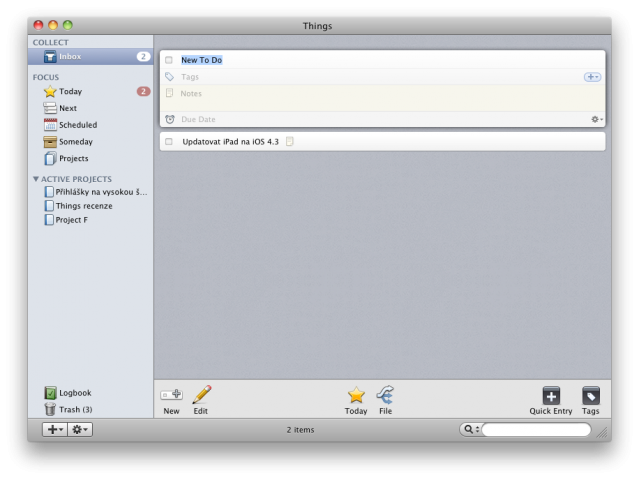Open the plus dropdown in bottom bar

pos(55,429)
